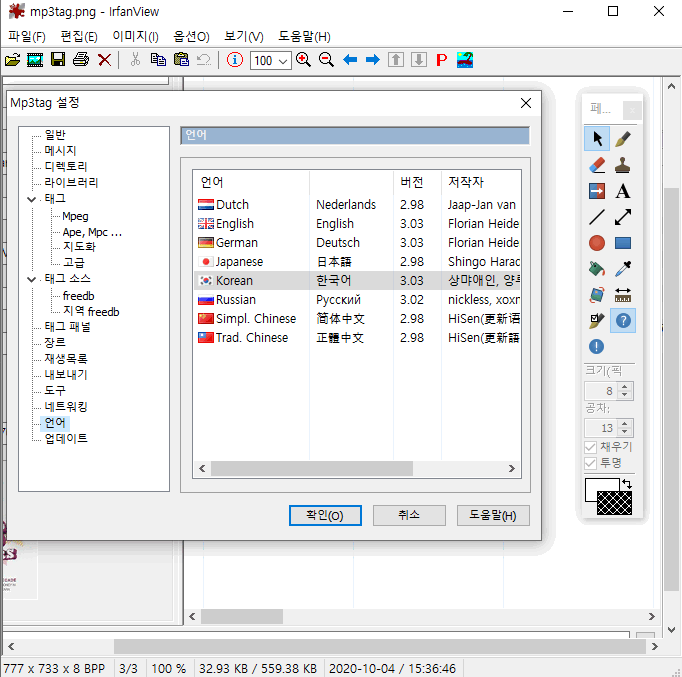Viewport: 682px width, 677px height.
Task: Open the zoom percentage 100 dropdown
Action: tap(283, 60)
